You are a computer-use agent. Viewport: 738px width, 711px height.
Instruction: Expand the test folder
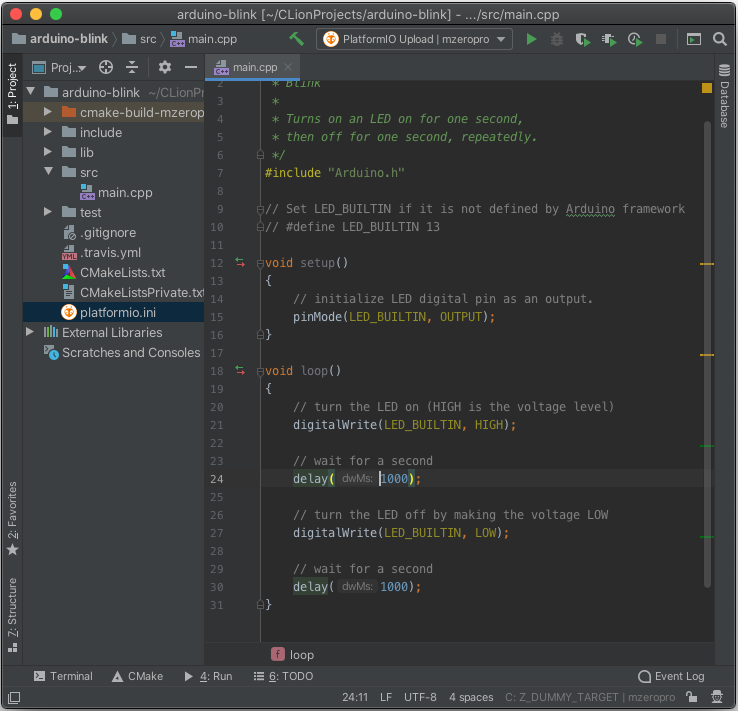click(x=48, y=212)
